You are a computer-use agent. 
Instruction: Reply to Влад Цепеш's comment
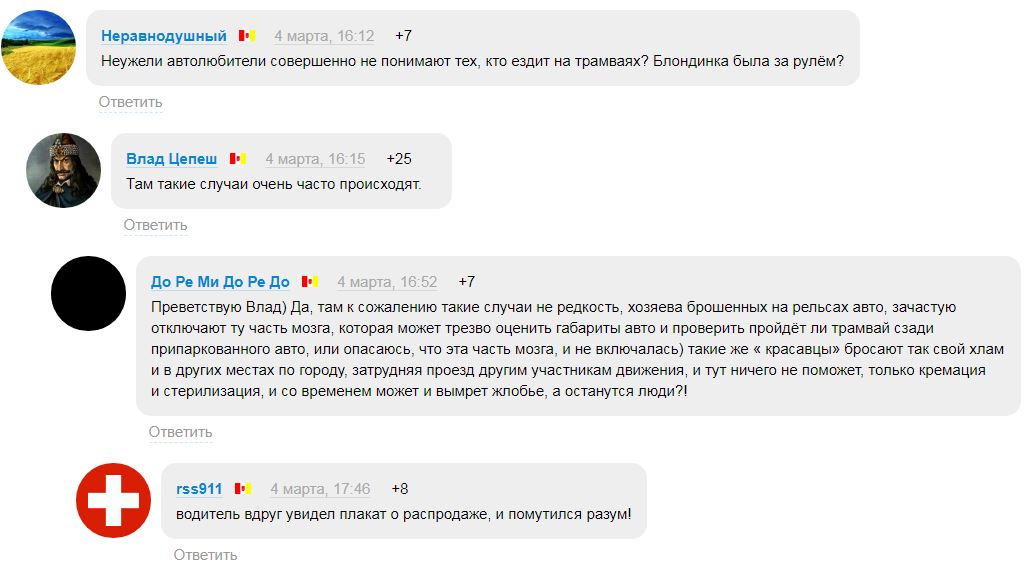[x=155, y=225]
